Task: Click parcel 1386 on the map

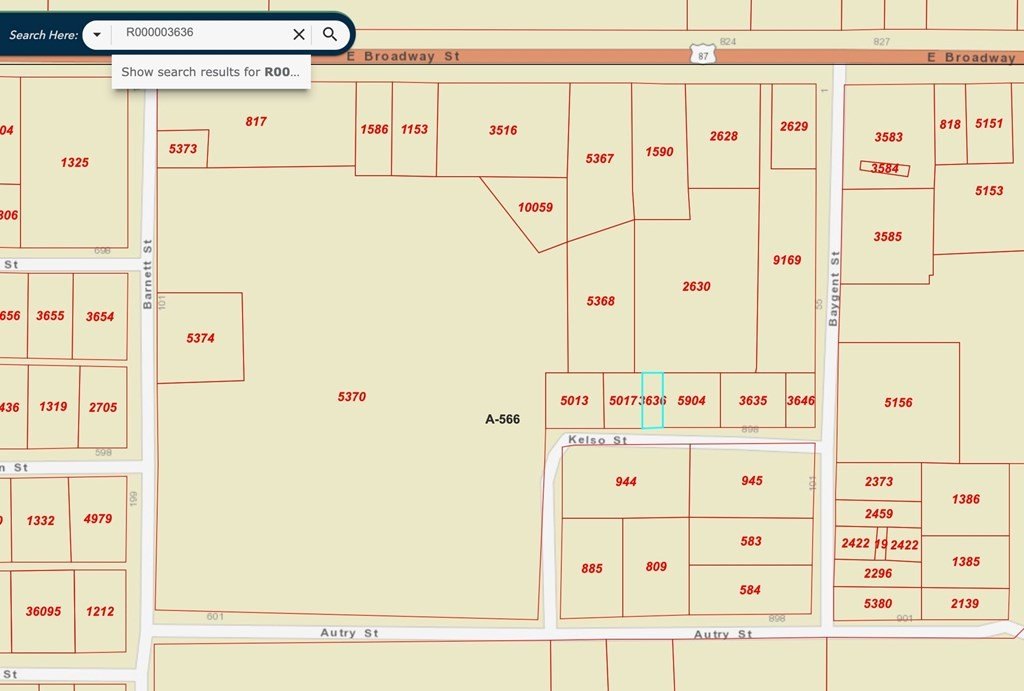Action: (965, 499)
